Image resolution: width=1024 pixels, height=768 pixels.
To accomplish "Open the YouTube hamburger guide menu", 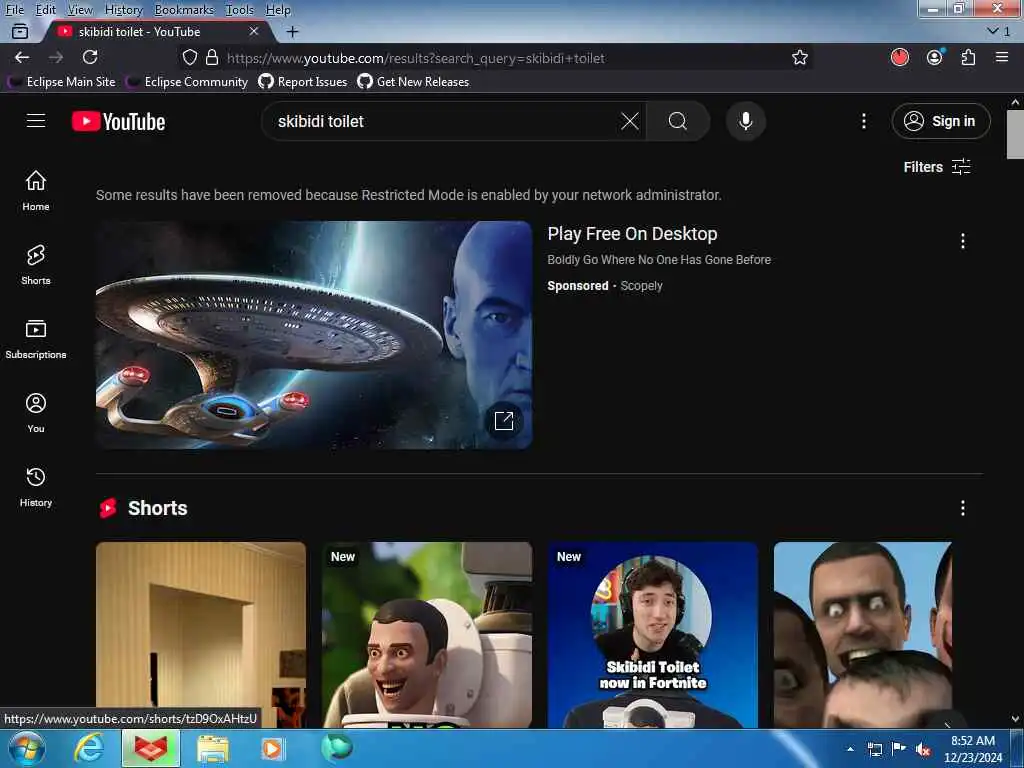I will point(36,121).
